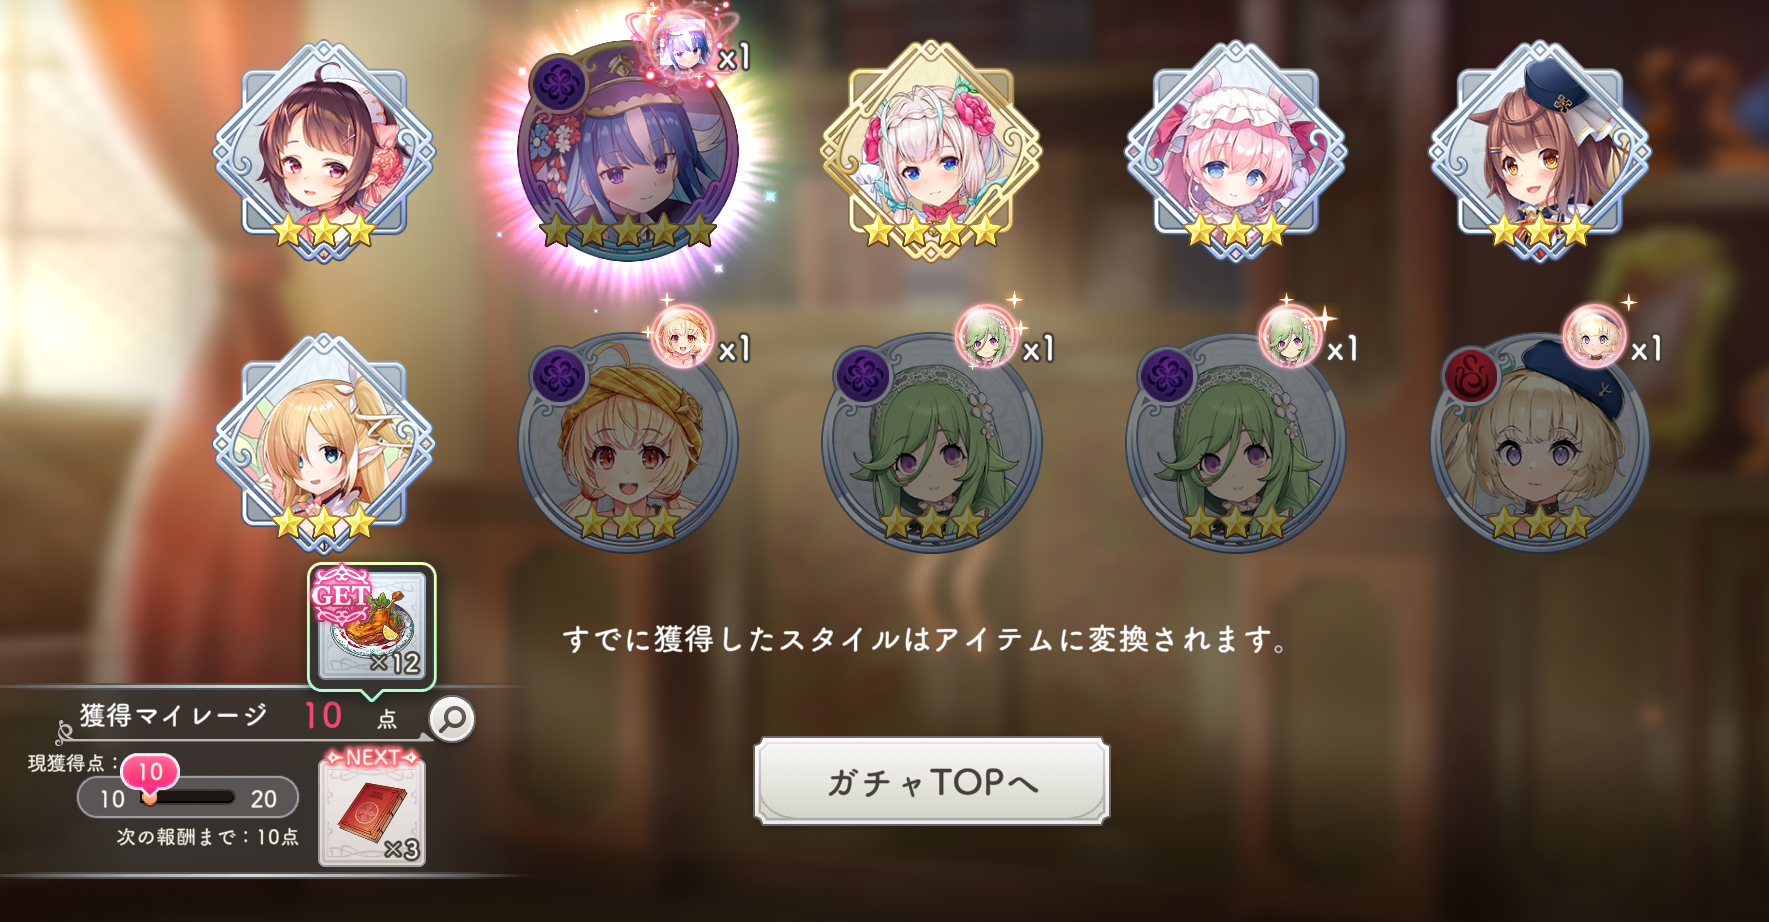Image resolution: width=1769 pixels, height=922 pixels.
Task: Select the first green-haired character medal
Action: (x=932, y=442)
